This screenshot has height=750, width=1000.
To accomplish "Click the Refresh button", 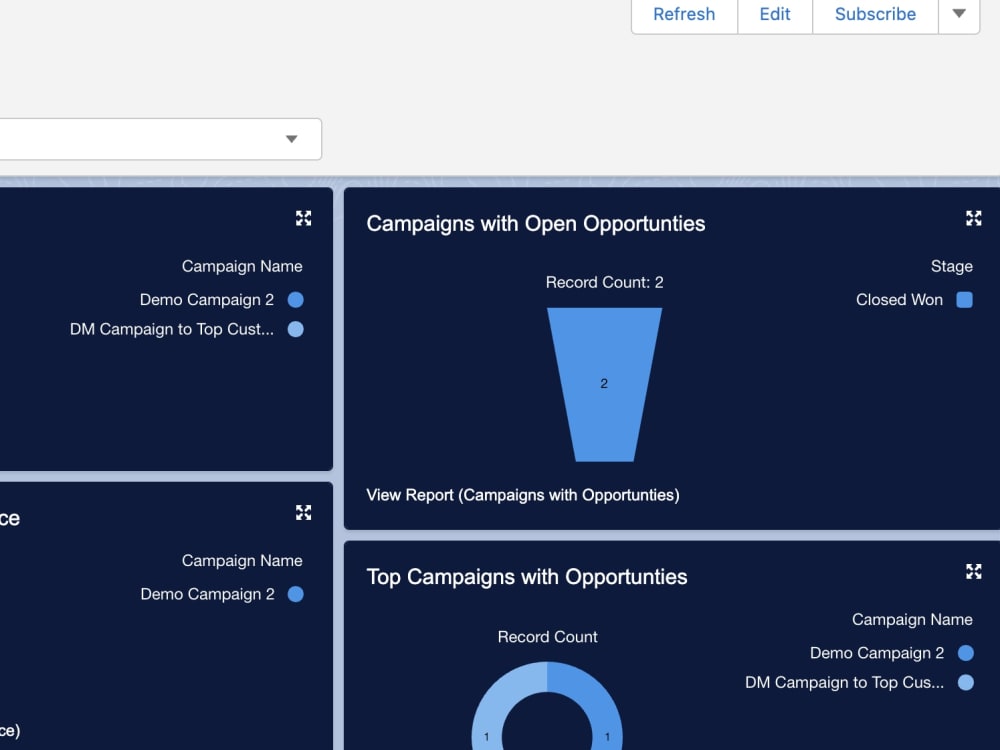I will point(684,14).
